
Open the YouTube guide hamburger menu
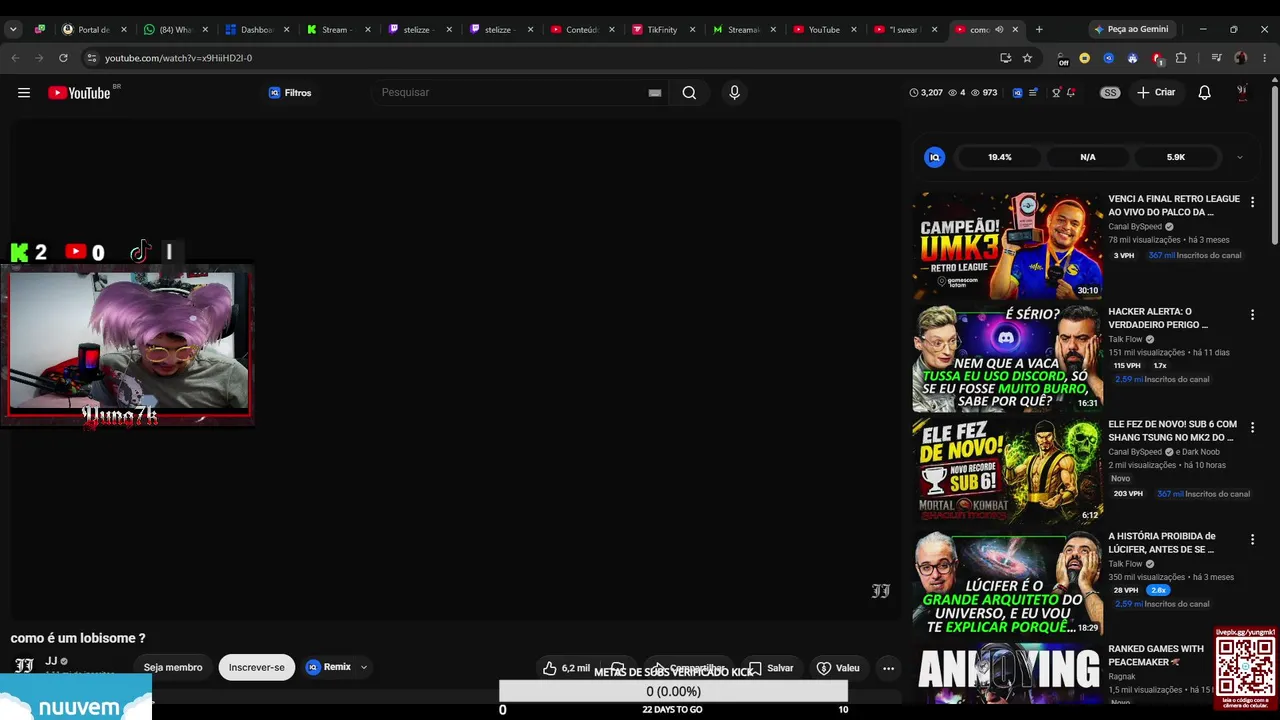pyautogui.click(x=24, y=93)
